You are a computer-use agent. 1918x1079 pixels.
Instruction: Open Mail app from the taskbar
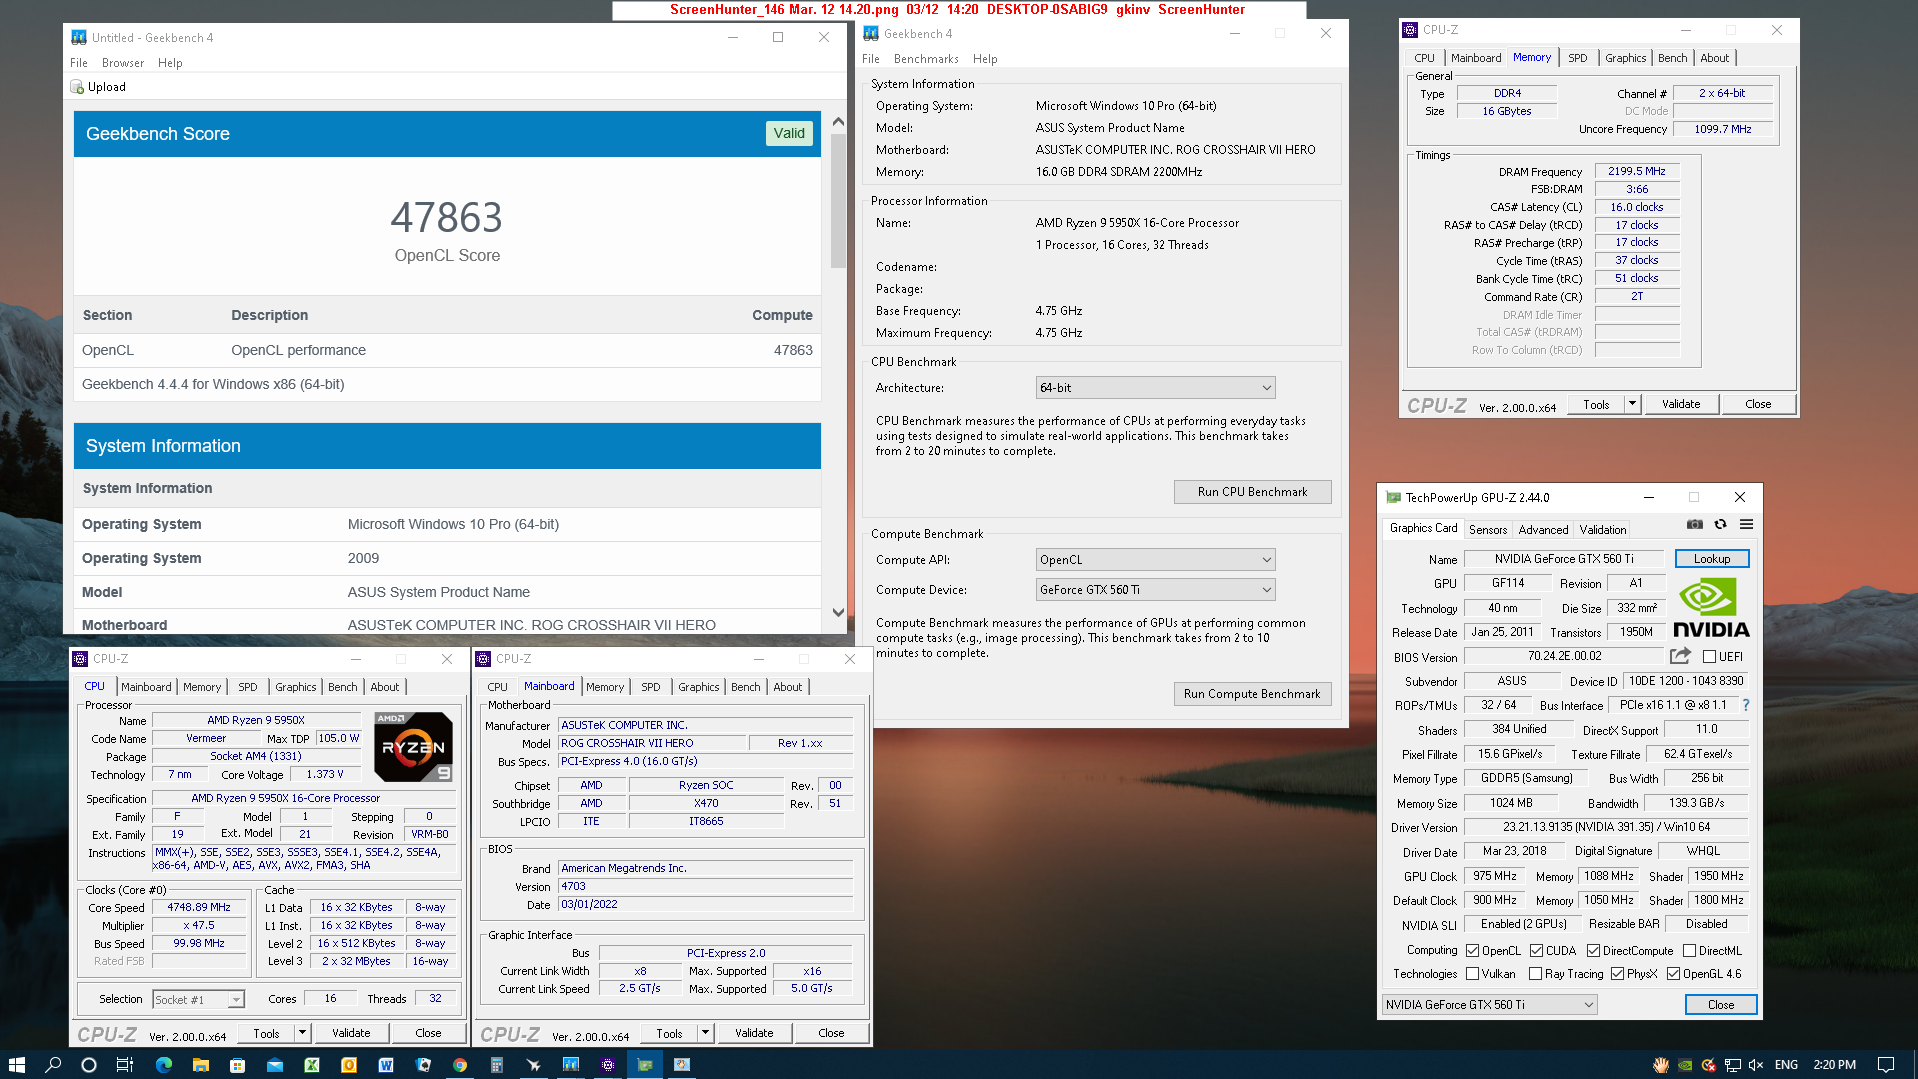coord(275,1065)
